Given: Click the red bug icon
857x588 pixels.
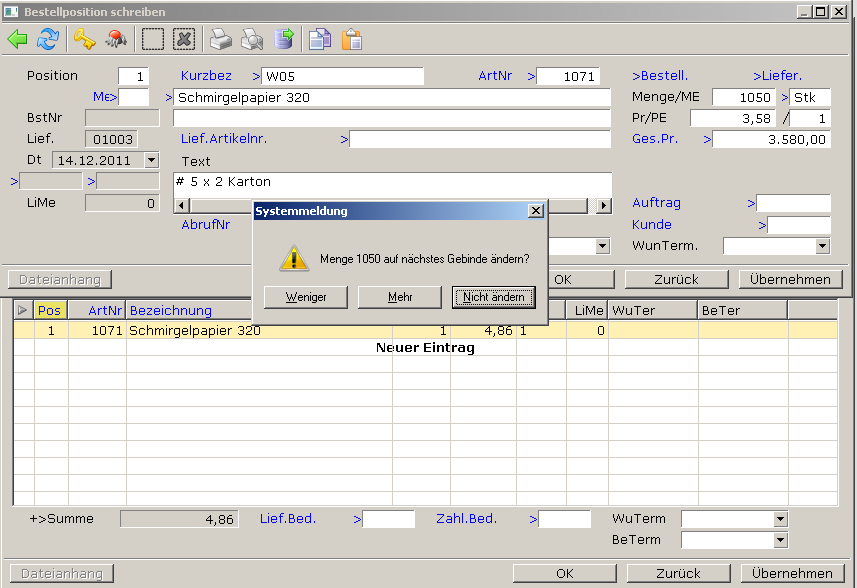Looking at the screenshot, I should (116, 39).
